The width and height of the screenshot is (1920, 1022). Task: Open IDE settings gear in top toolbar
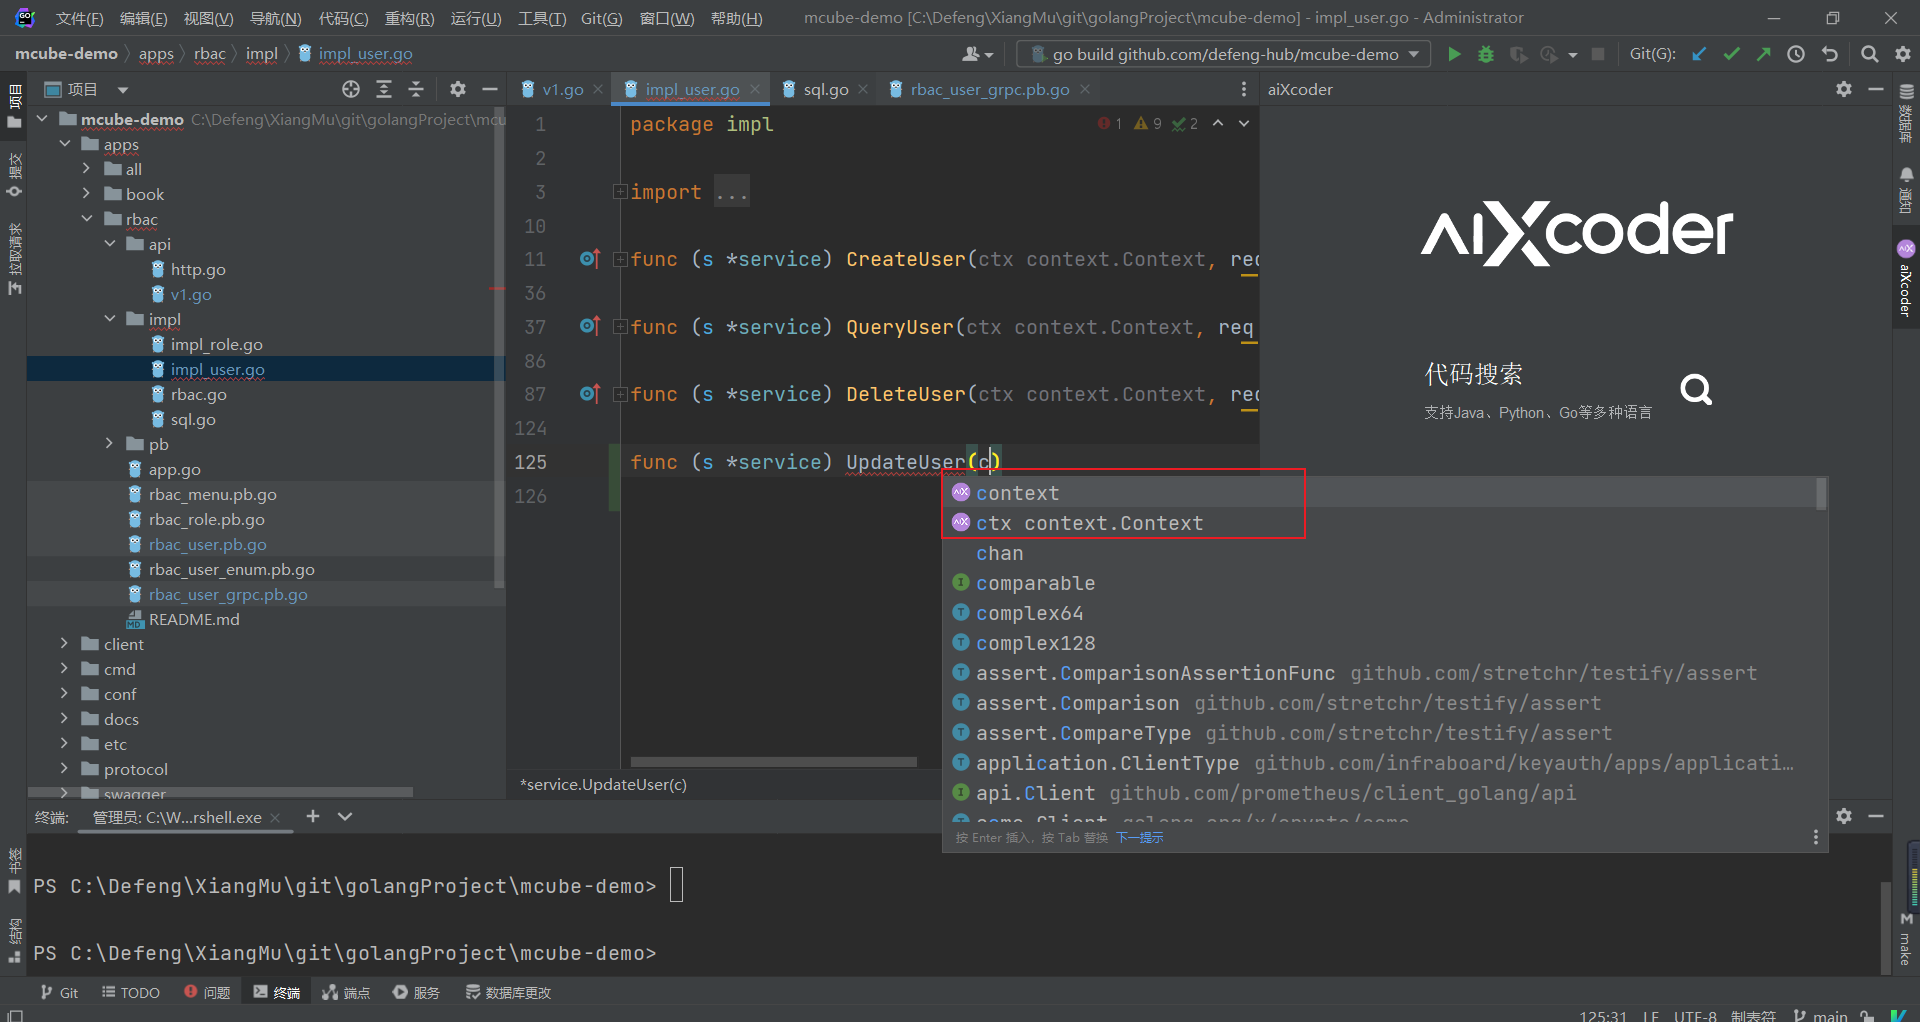pos(1902,54)
